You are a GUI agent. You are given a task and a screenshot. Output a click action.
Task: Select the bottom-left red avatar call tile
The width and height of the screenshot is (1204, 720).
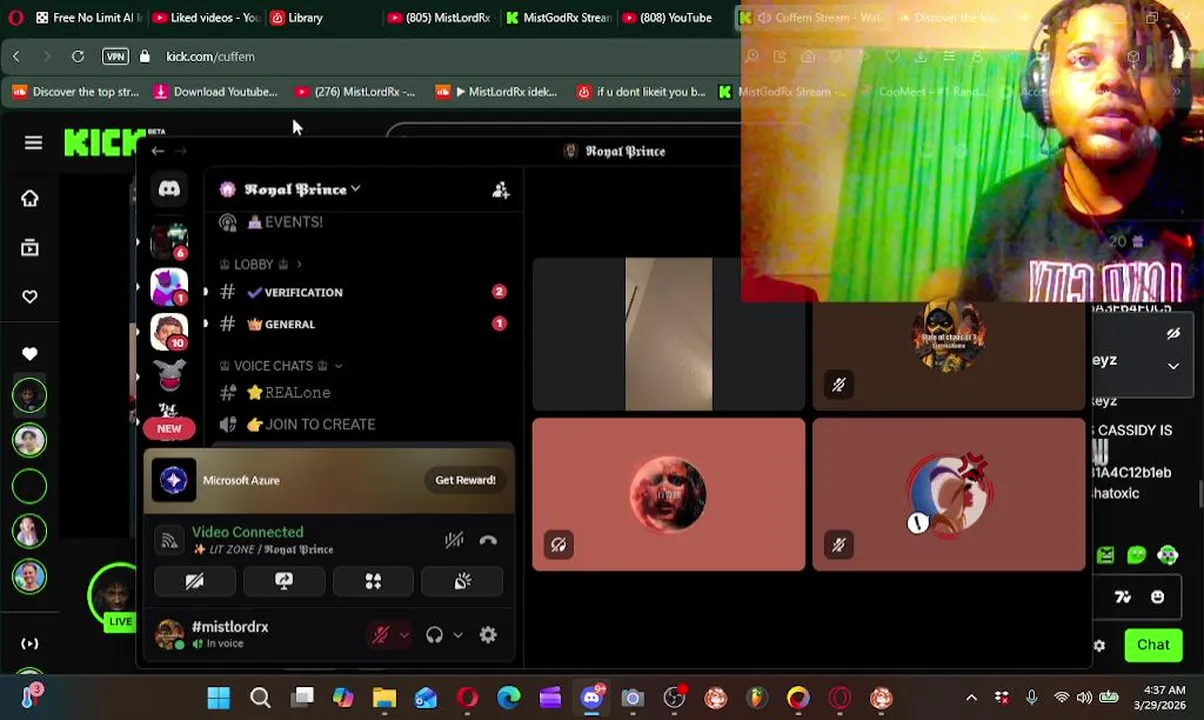tap(668, 495)
